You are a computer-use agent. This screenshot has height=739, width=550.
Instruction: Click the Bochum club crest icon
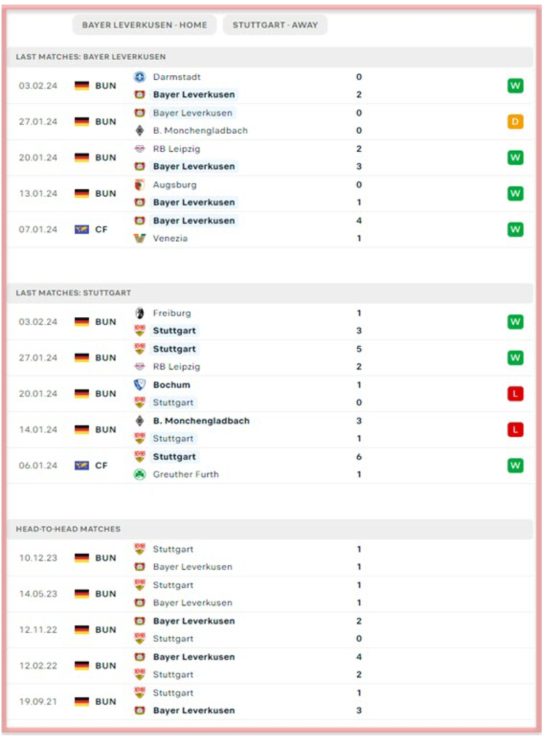140,385
